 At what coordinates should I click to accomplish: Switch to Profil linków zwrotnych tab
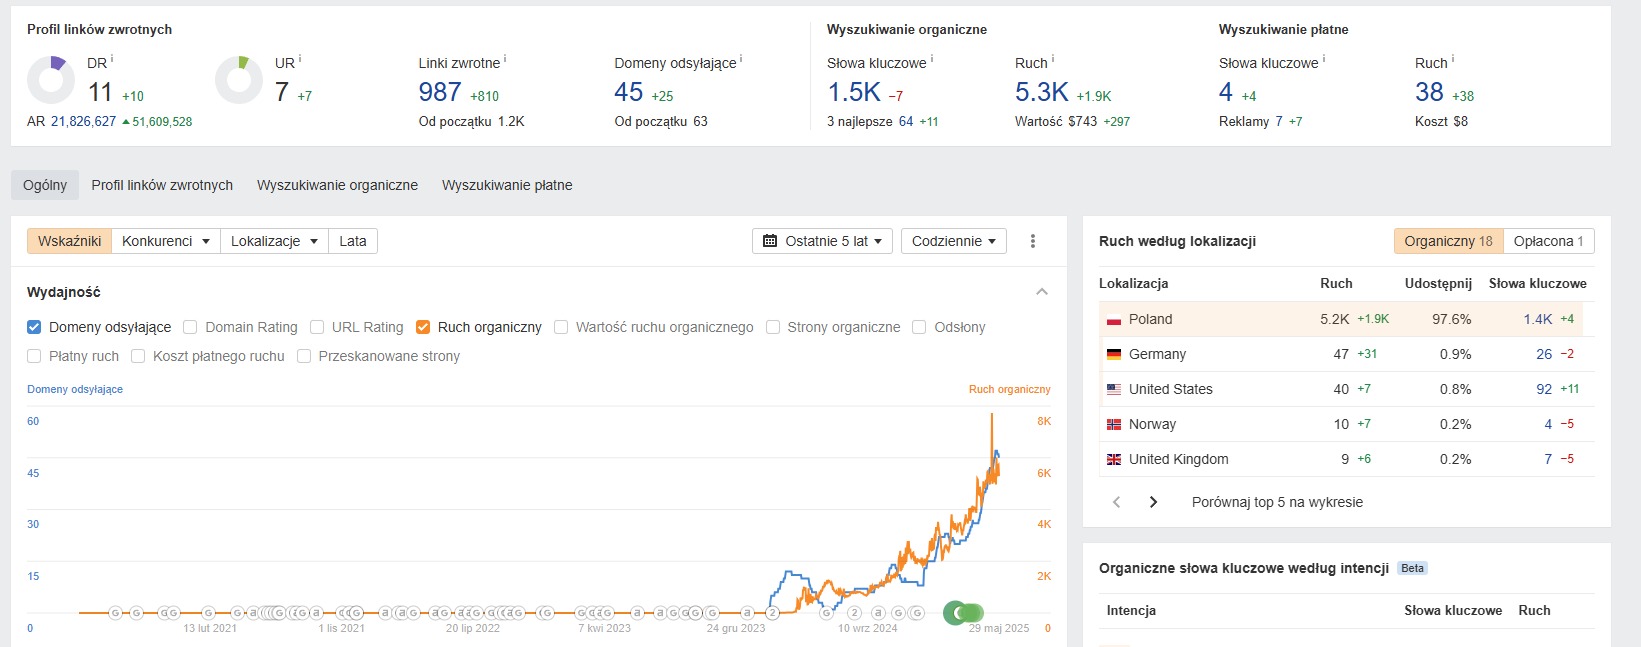(x=162, y=185)
